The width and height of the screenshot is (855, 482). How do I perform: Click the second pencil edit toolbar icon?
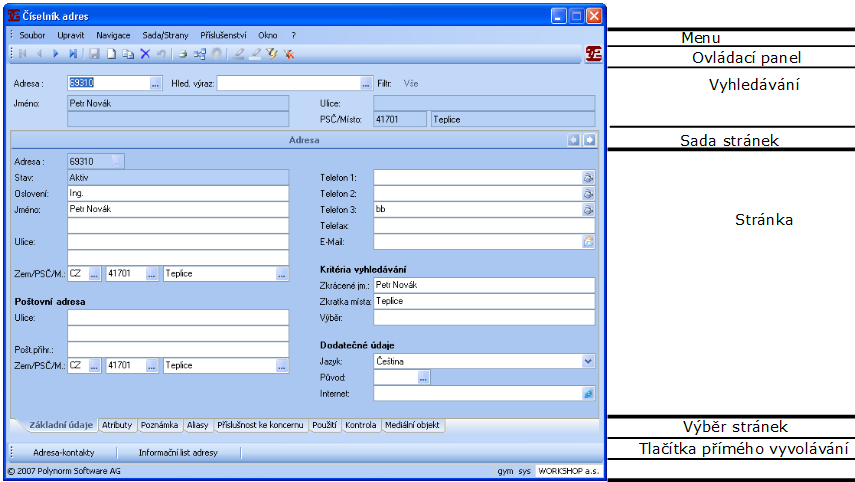[255, 54]
